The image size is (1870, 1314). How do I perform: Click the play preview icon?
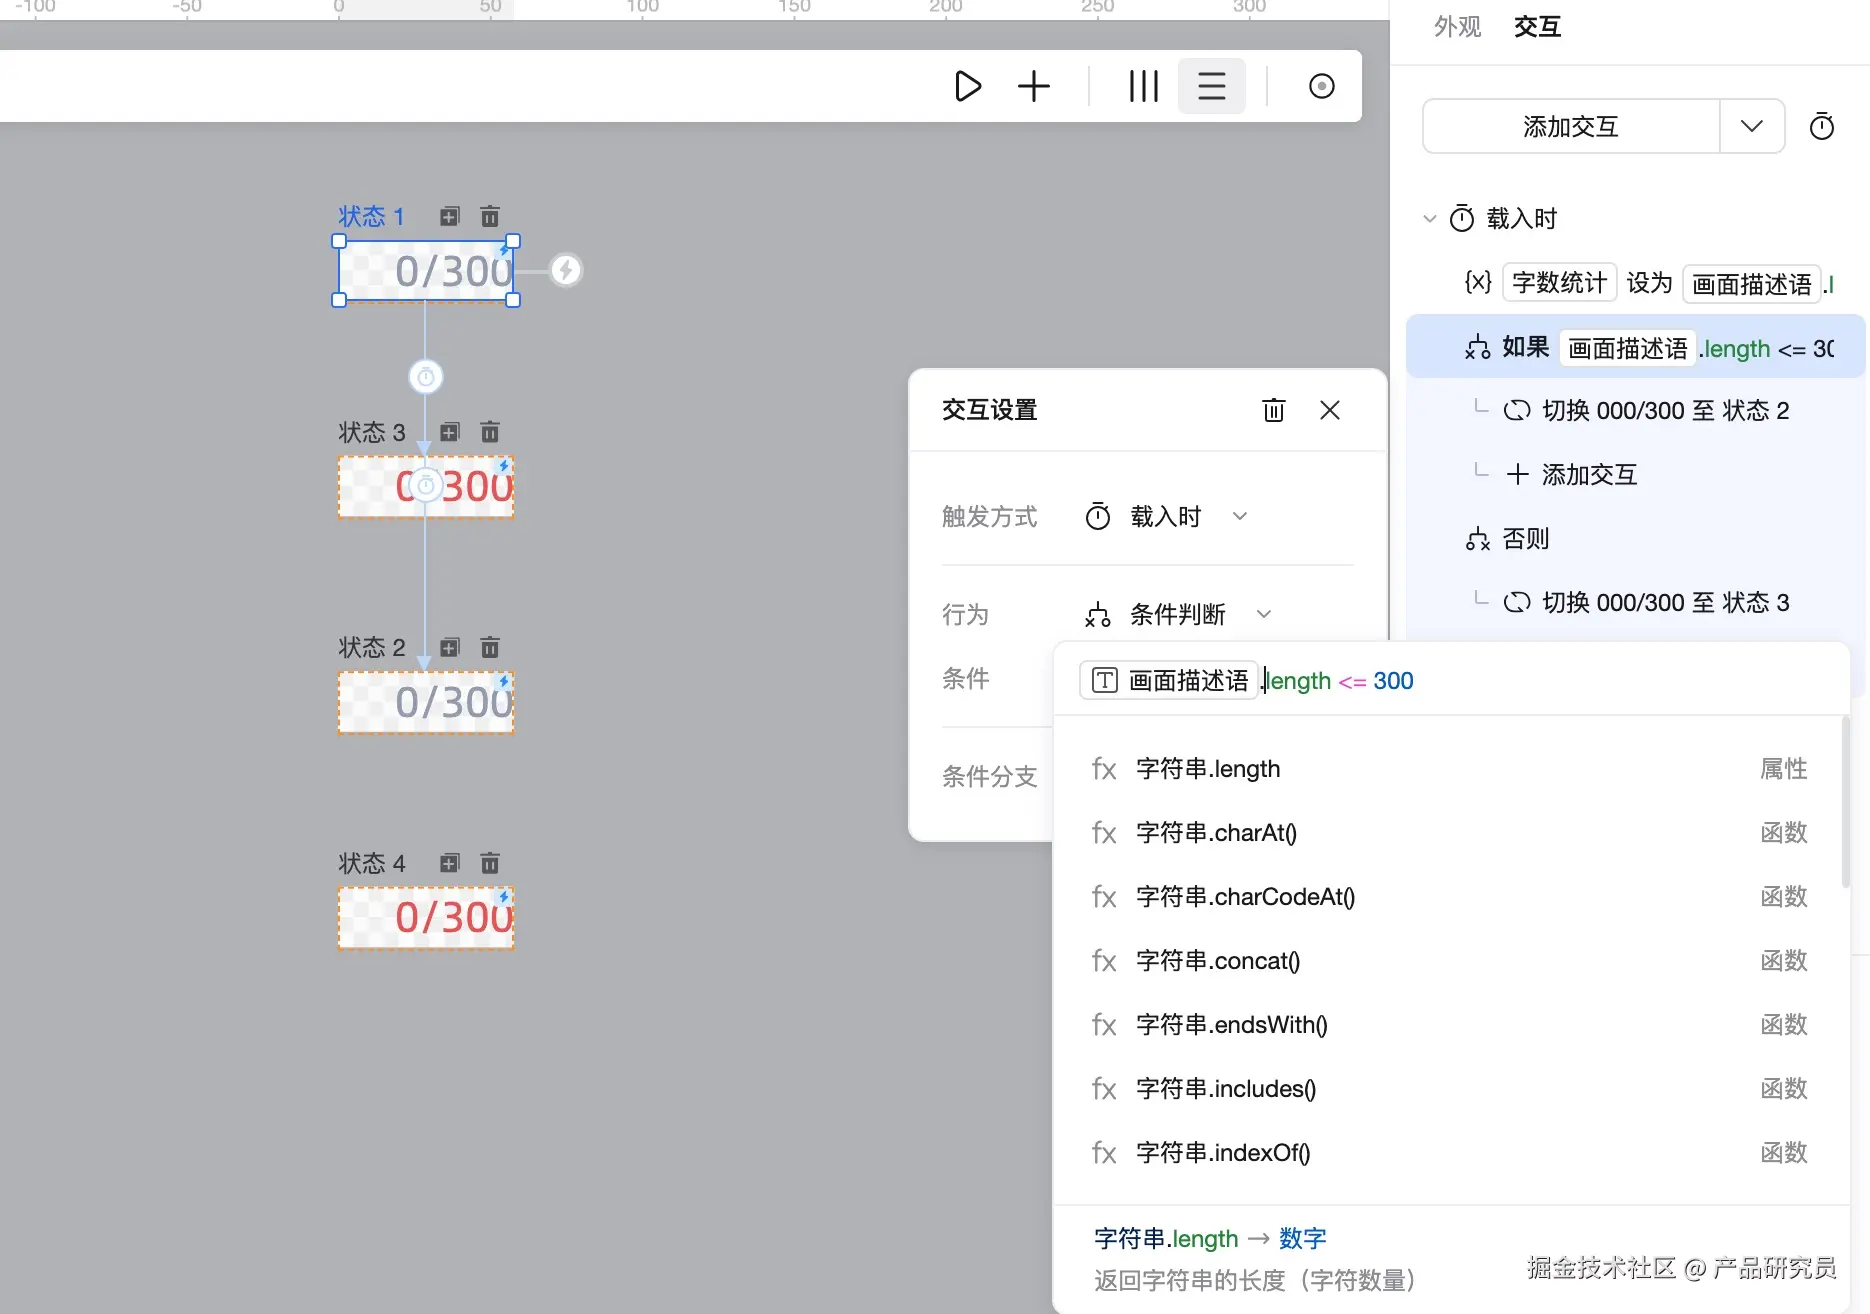(967, 86)
